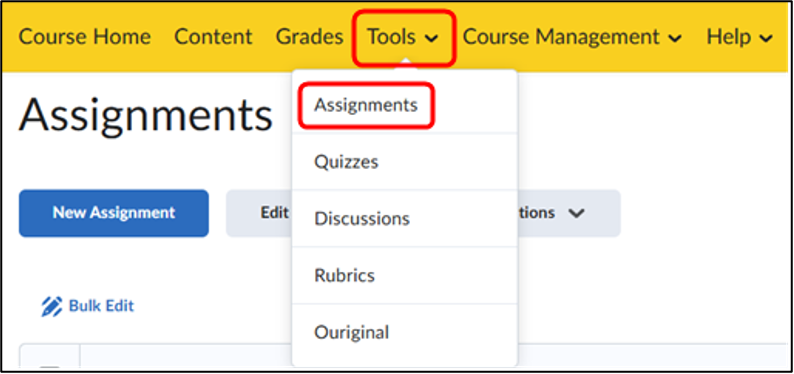
Task: Select Assignments from the Tools menu
Action: coord(366,105)
